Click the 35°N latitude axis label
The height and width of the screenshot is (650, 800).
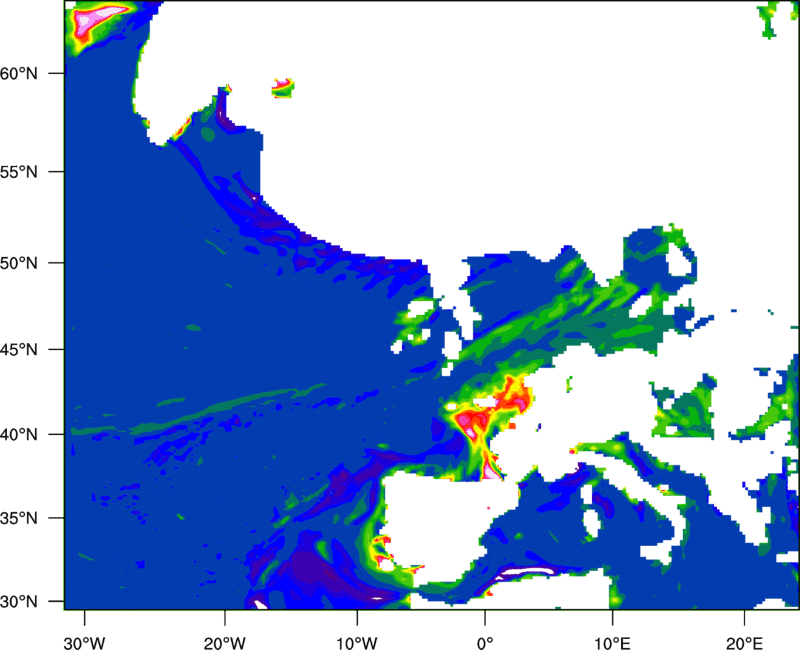(x=19, y=518)
